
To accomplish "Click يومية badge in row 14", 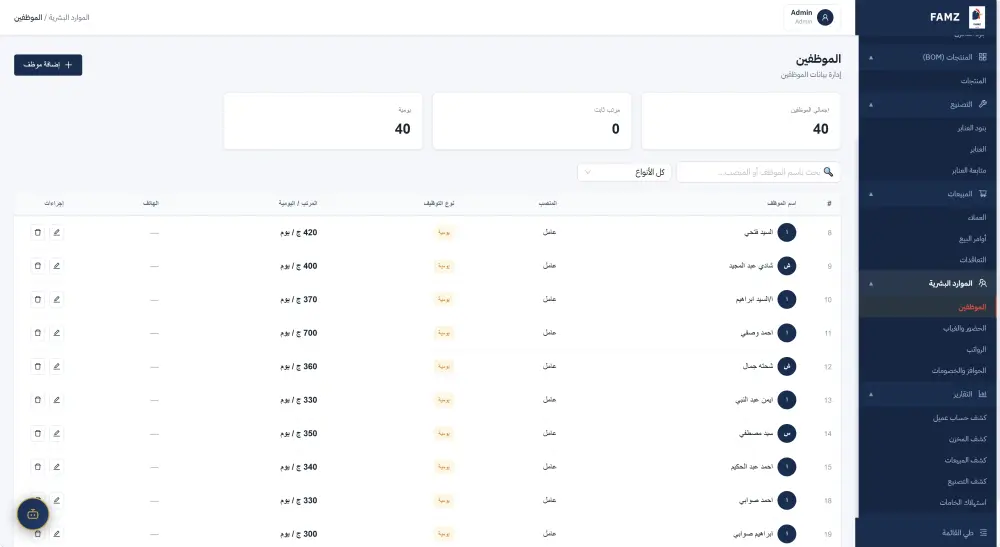I will pos(444,434).
